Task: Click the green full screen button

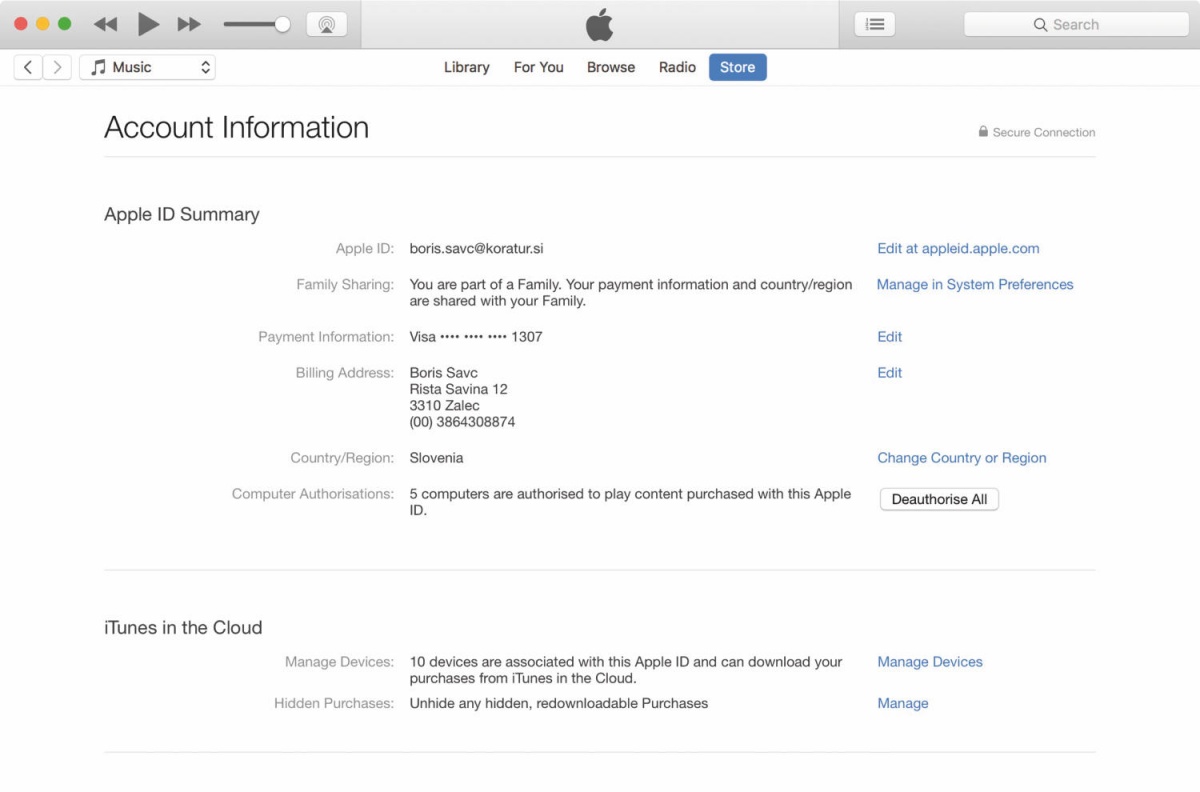Action: coord(64,24)
